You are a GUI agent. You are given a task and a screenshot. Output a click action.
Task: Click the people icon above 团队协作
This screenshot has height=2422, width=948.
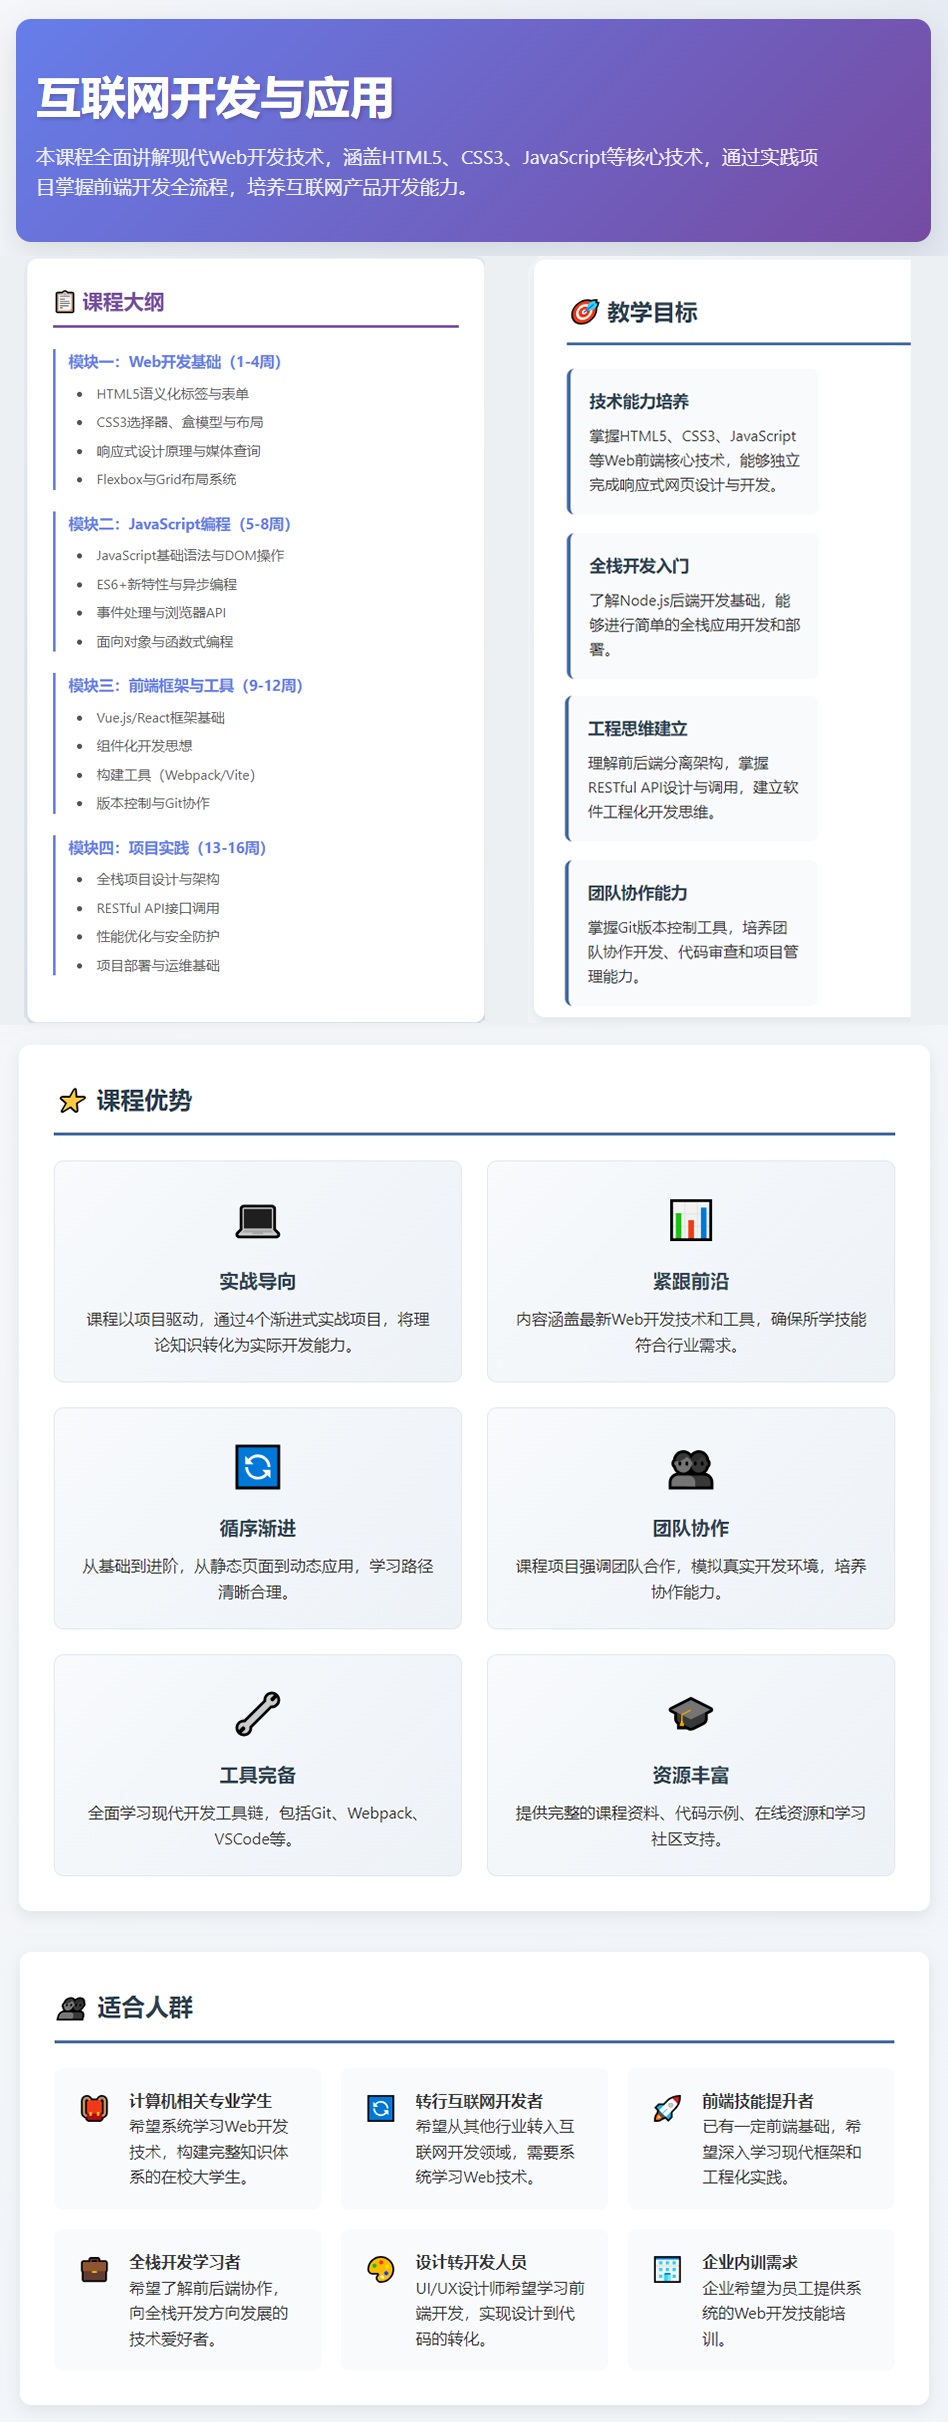pyautogui.click(x=691, y=1468)
